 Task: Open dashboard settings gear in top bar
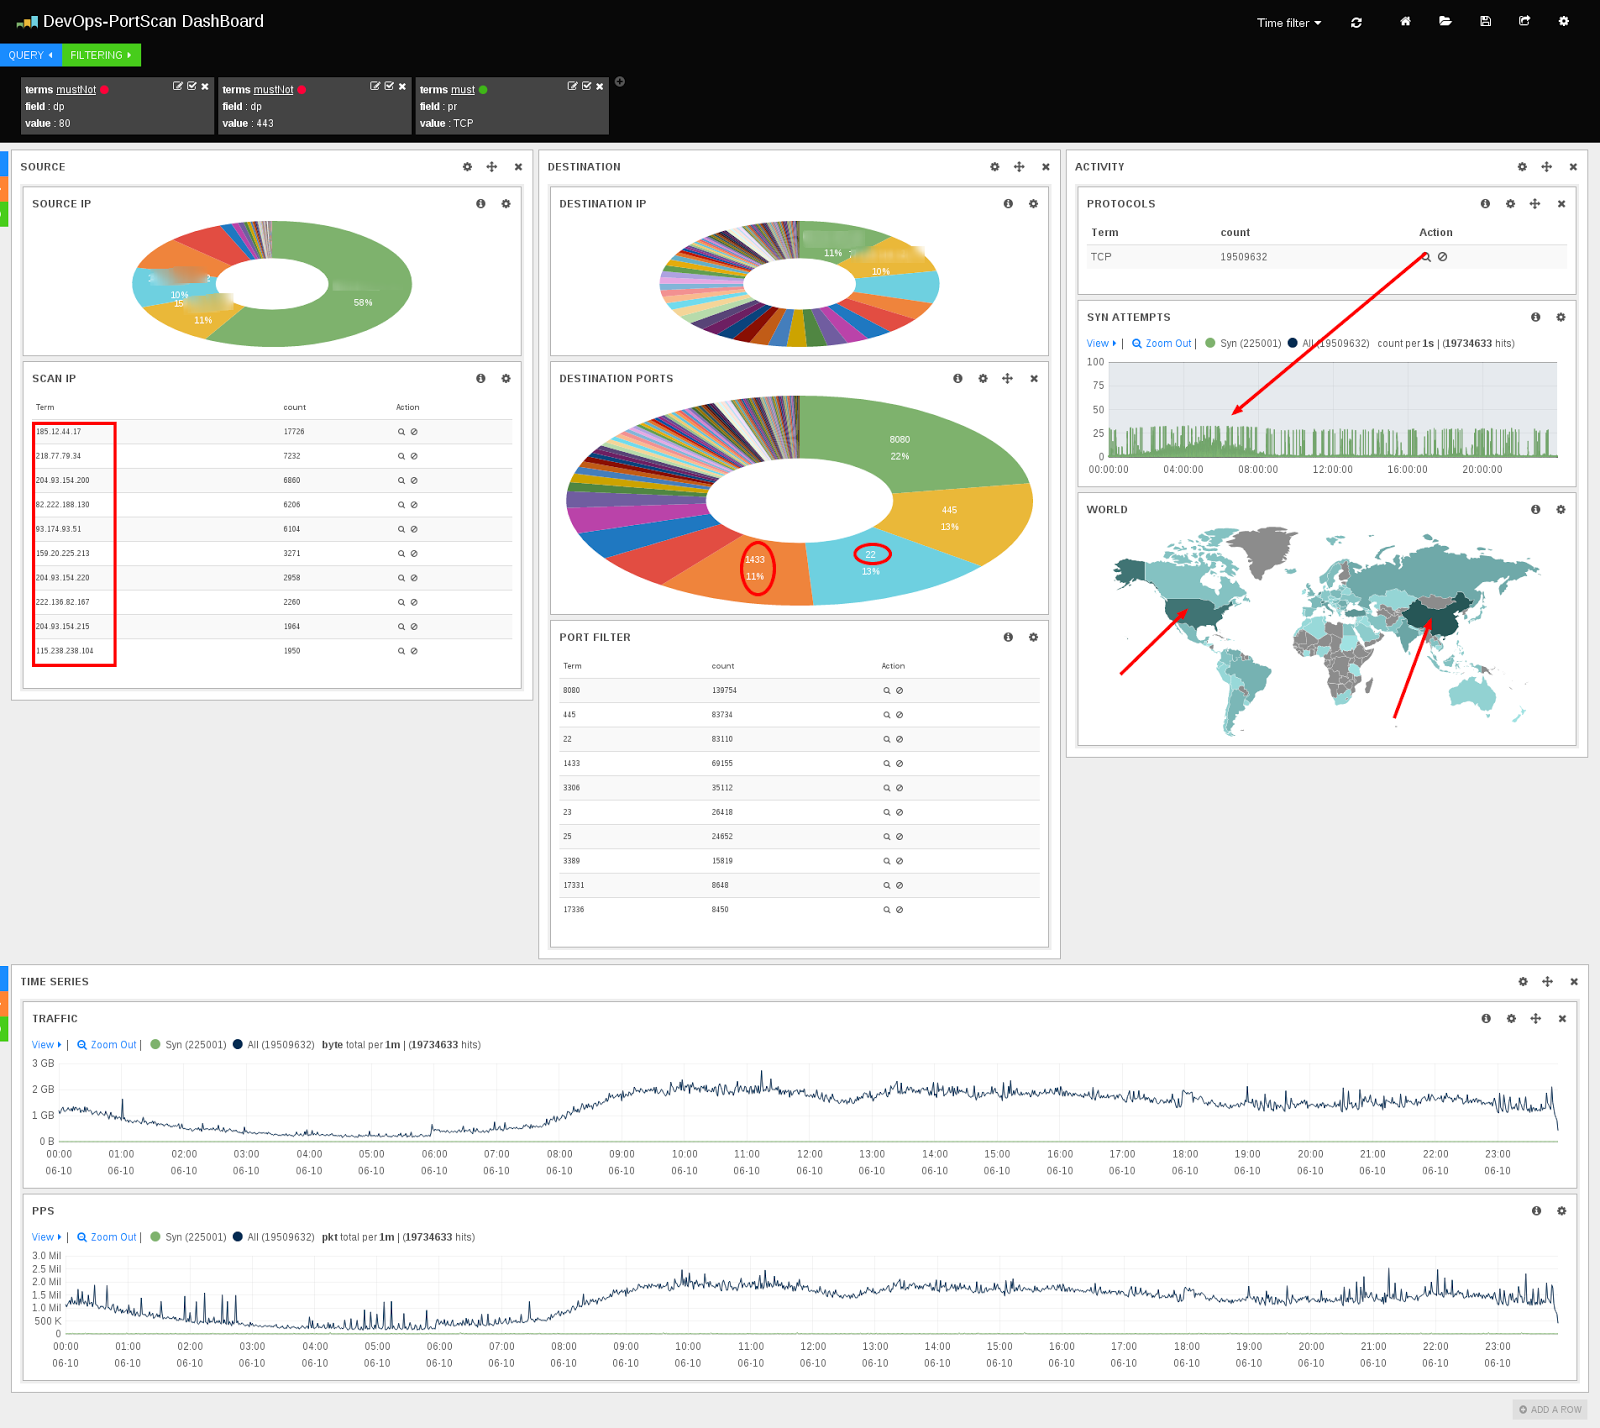(x=1564, y=21)
